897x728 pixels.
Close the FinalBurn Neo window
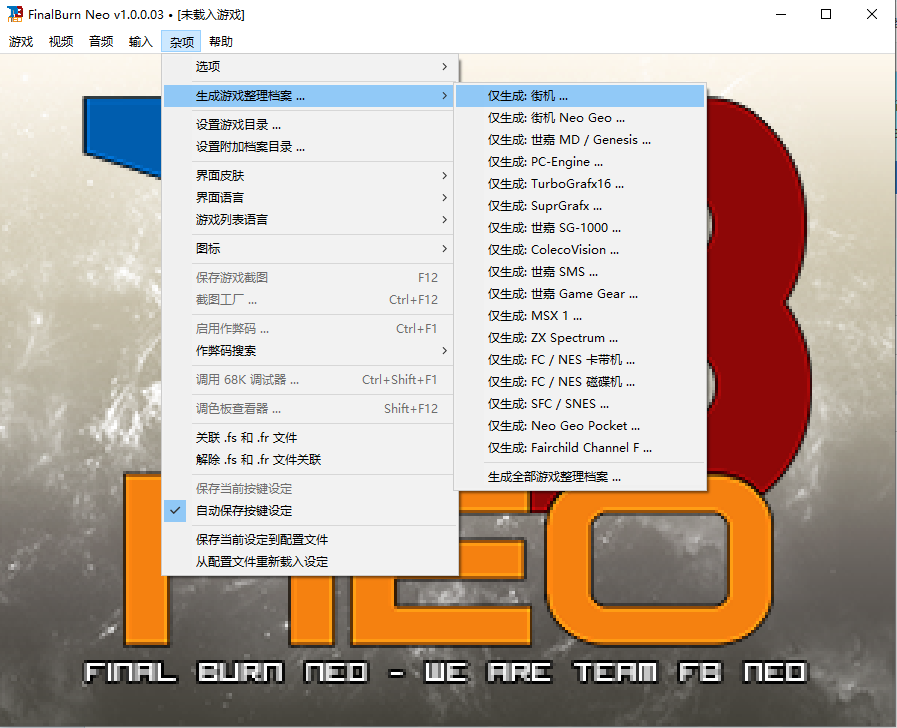tap(872, 14)
